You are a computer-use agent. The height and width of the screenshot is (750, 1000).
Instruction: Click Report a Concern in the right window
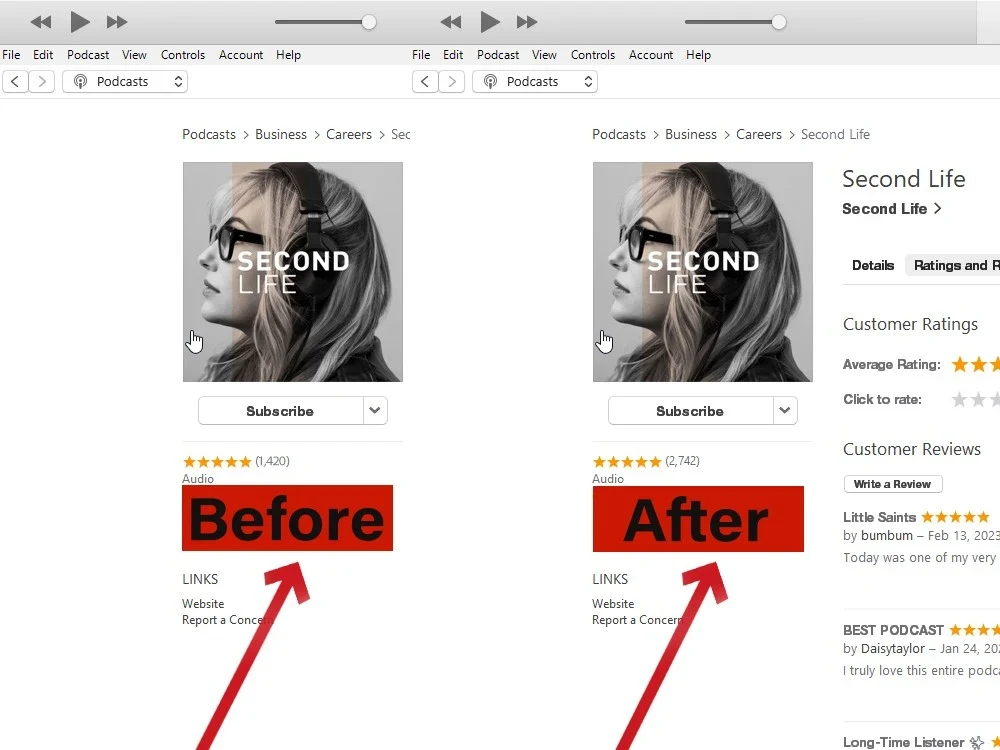[638, 620]
